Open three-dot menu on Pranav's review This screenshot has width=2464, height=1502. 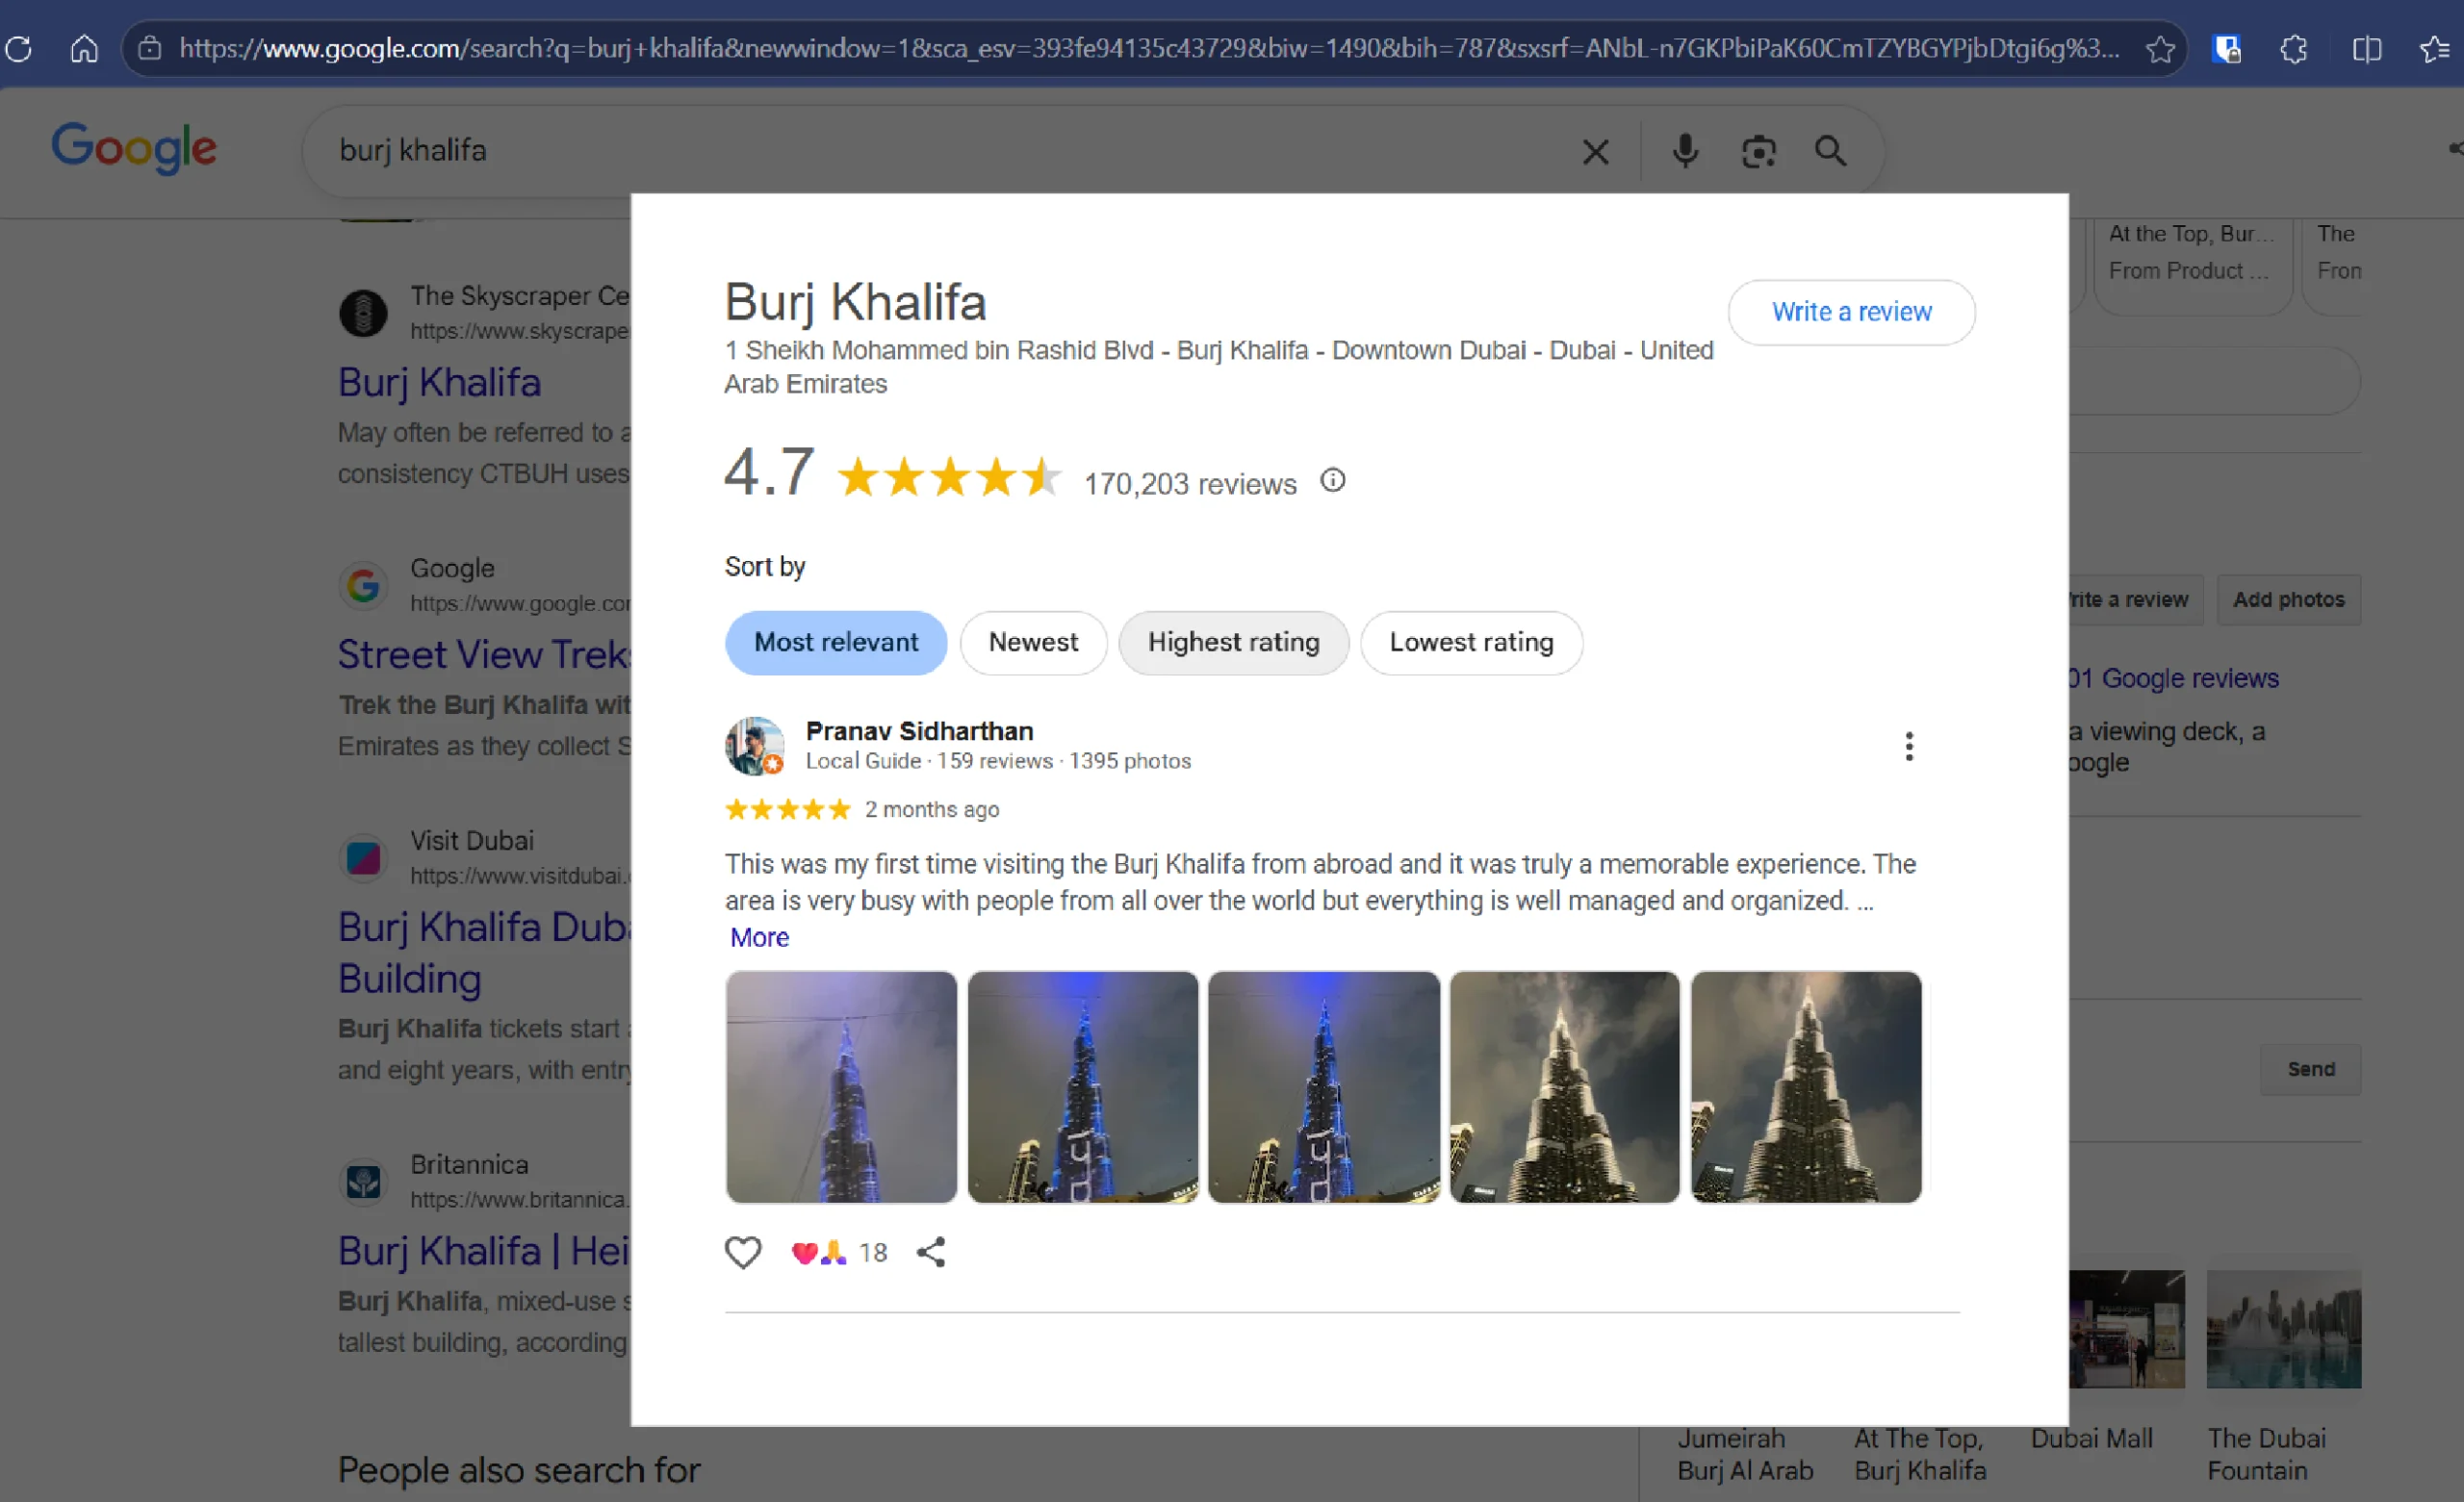1908,746
